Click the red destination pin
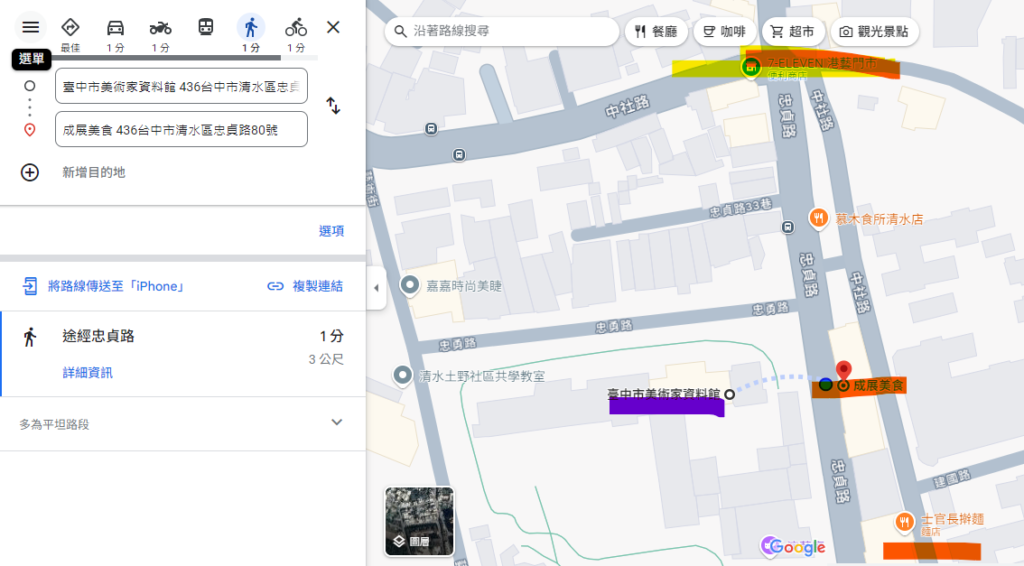 (843, 371)
